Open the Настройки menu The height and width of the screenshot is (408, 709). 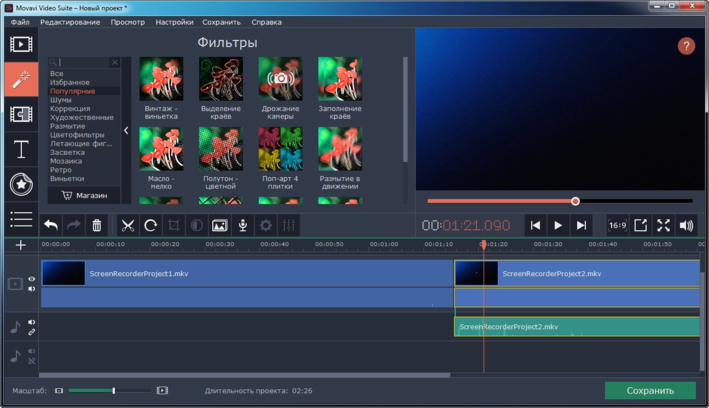pos(175,22)
